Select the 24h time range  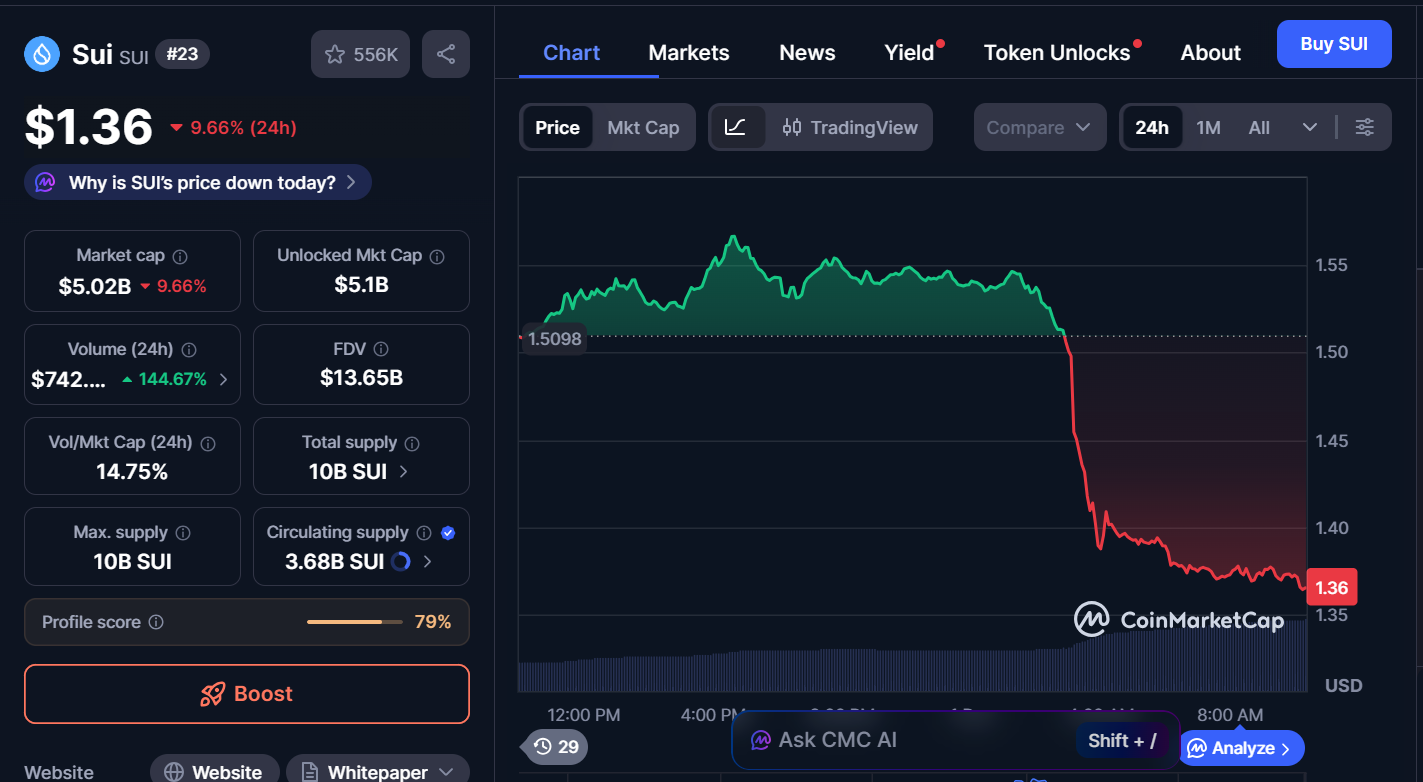click(1151, 127)
